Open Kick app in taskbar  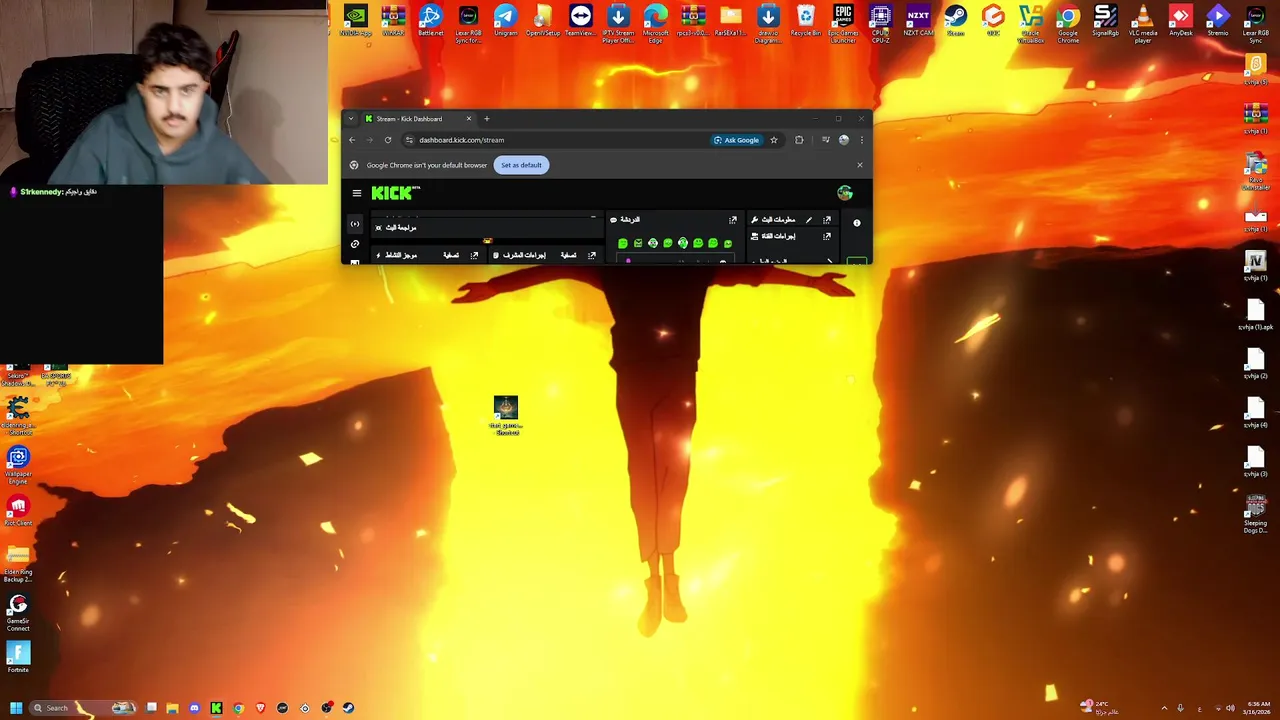coord(216,708)
